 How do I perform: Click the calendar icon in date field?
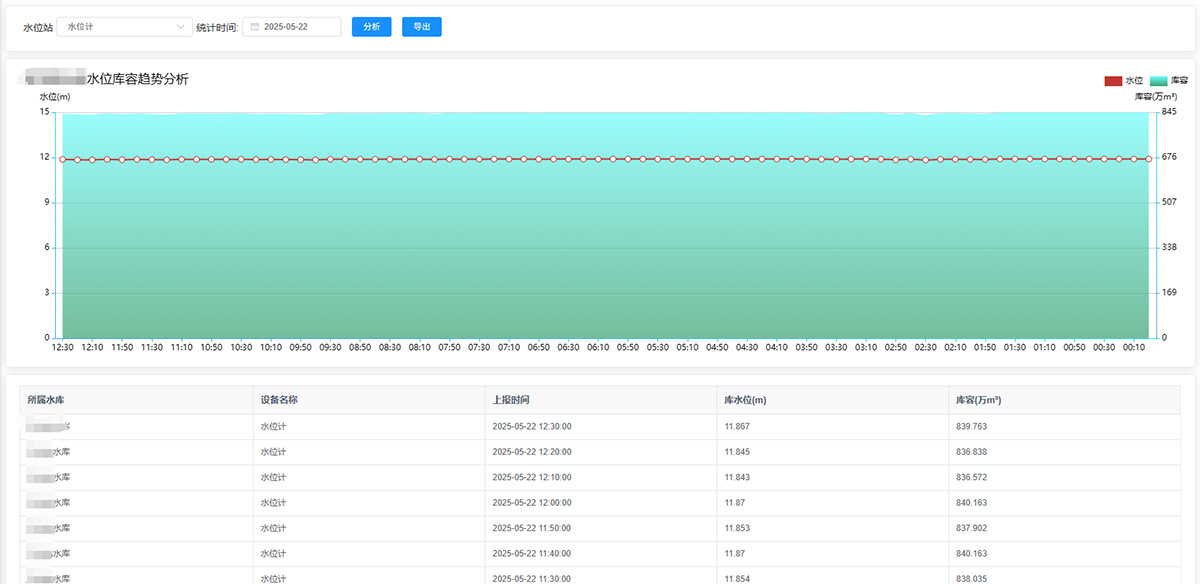click(x=255, y=27)
